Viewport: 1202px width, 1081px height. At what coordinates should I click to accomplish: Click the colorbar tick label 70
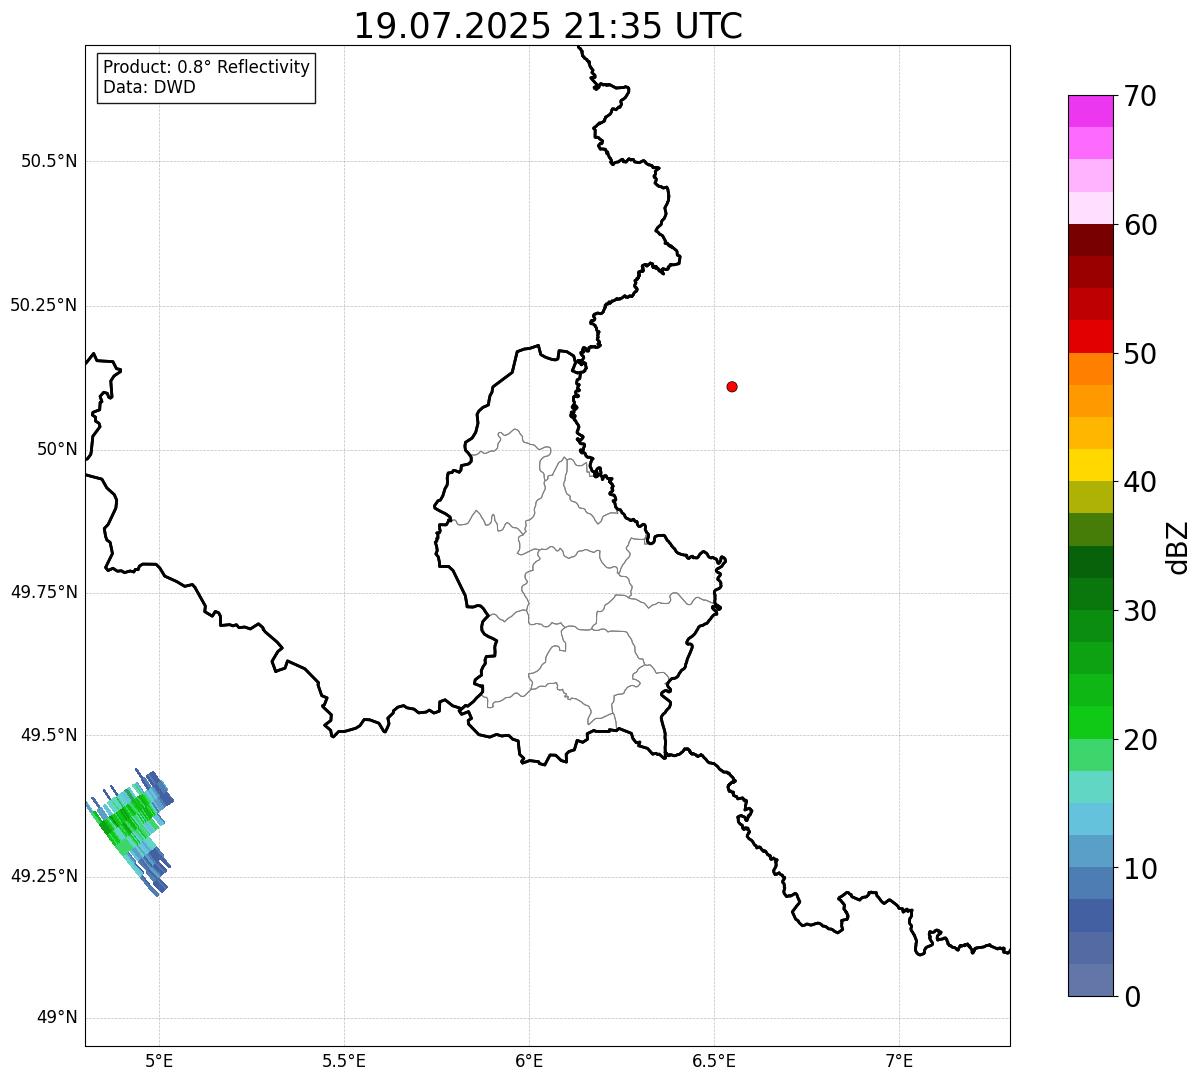coord(1140,96)
